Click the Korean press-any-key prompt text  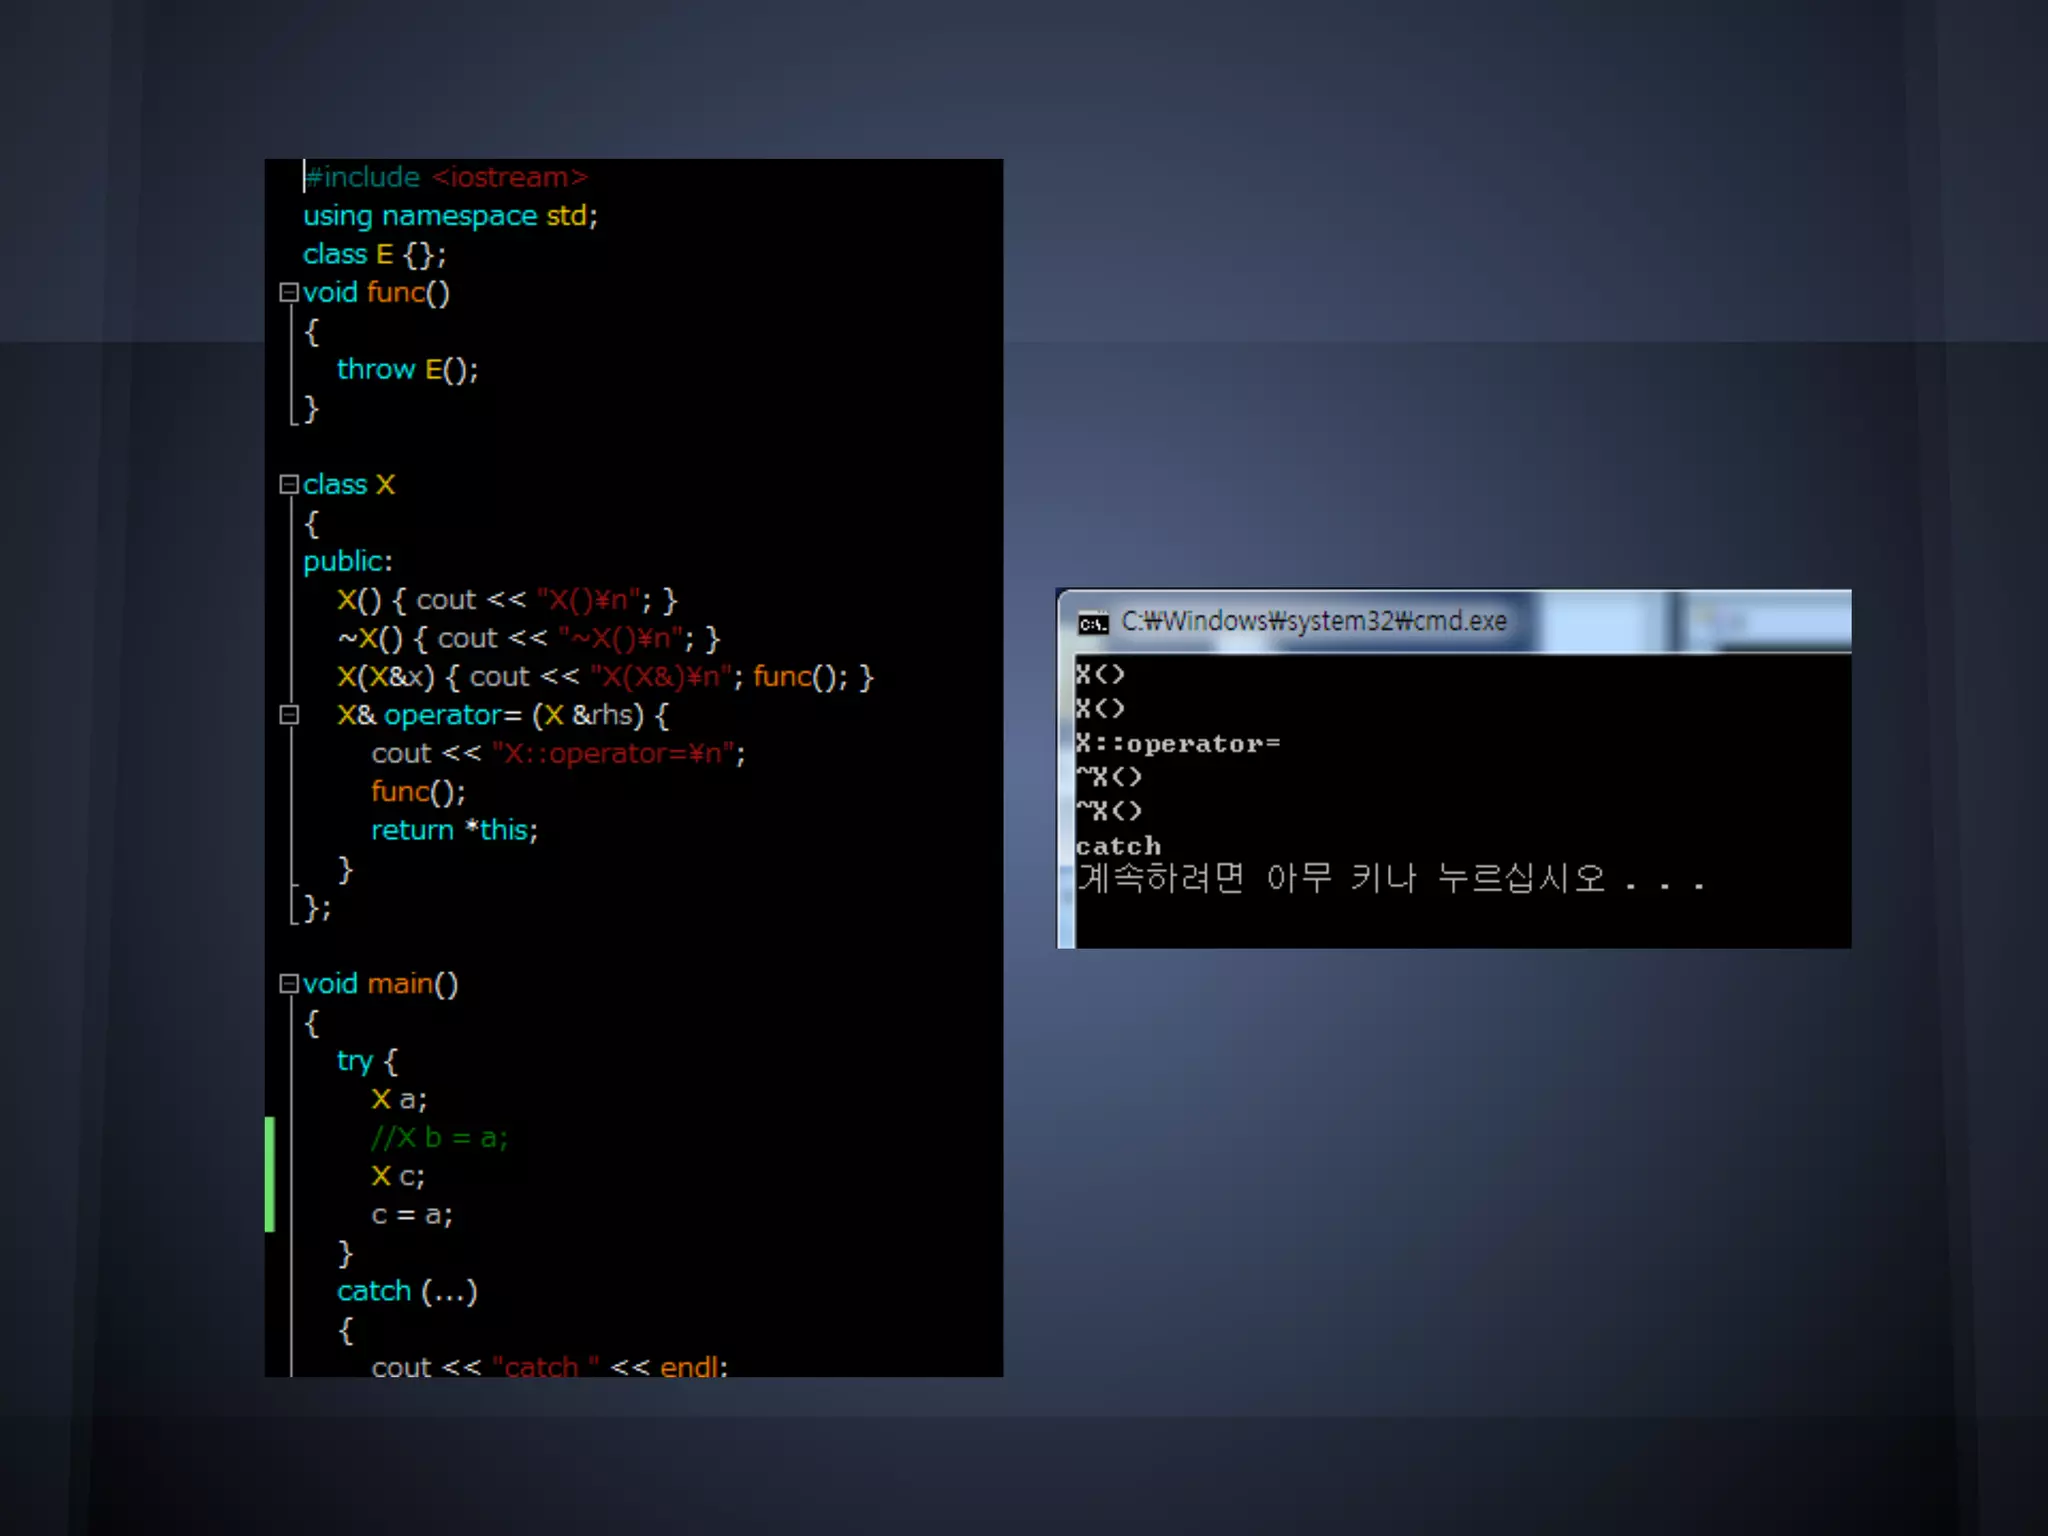coord(1390,880)
